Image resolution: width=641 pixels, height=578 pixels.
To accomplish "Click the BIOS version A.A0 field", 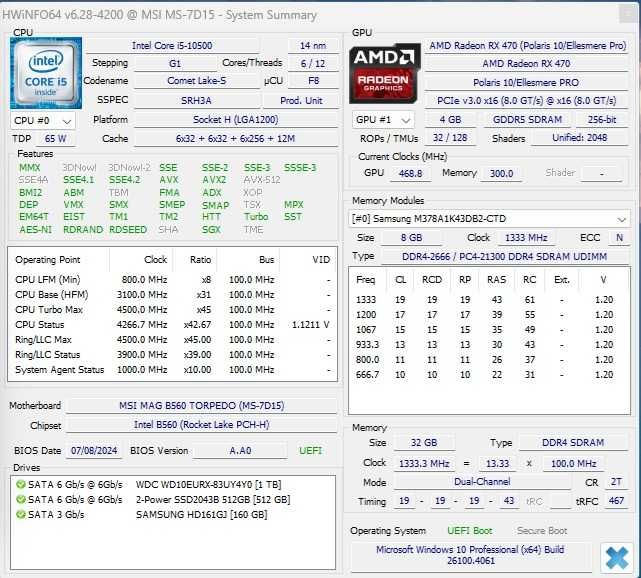I will (x=240, y=450).
